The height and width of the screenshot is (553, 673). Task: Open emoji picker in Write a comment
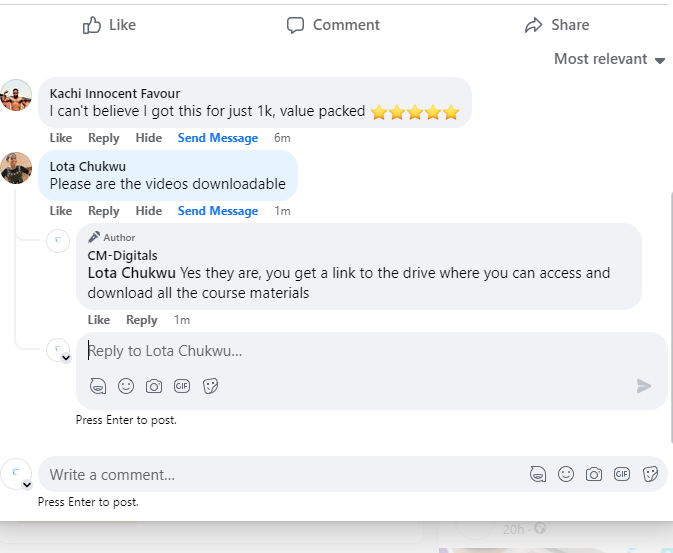[566, 474]
